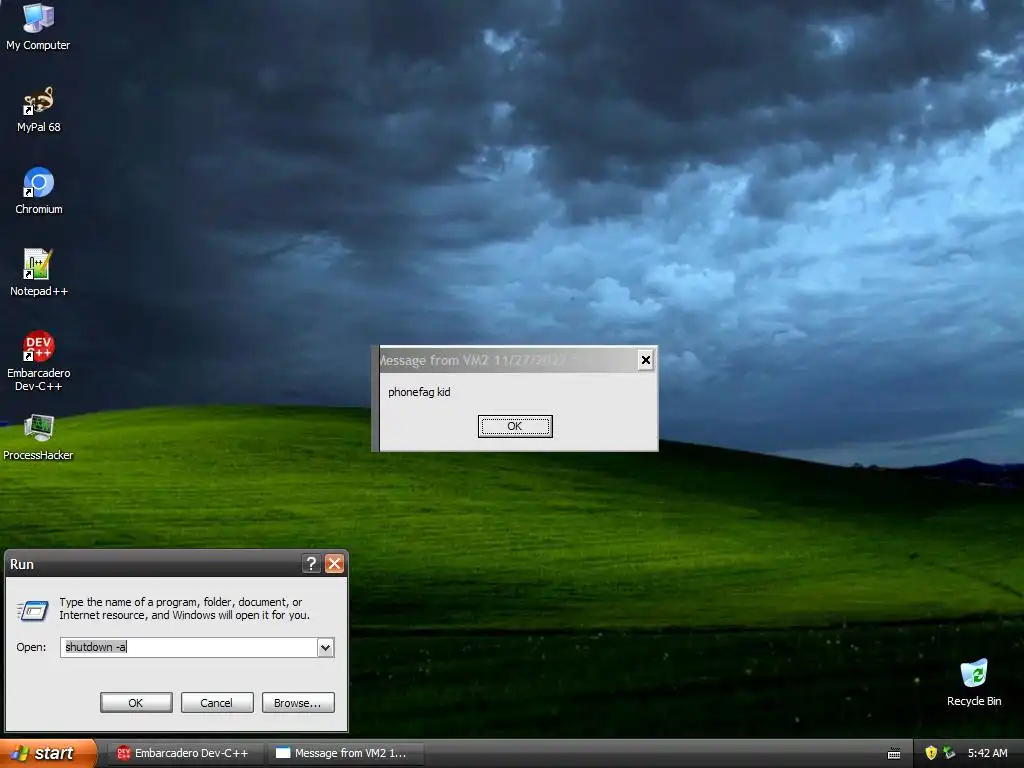The width and height of the screenshot is (1024, 768).
Task: Click OK in the Run dialog
Action: [136, 703]
